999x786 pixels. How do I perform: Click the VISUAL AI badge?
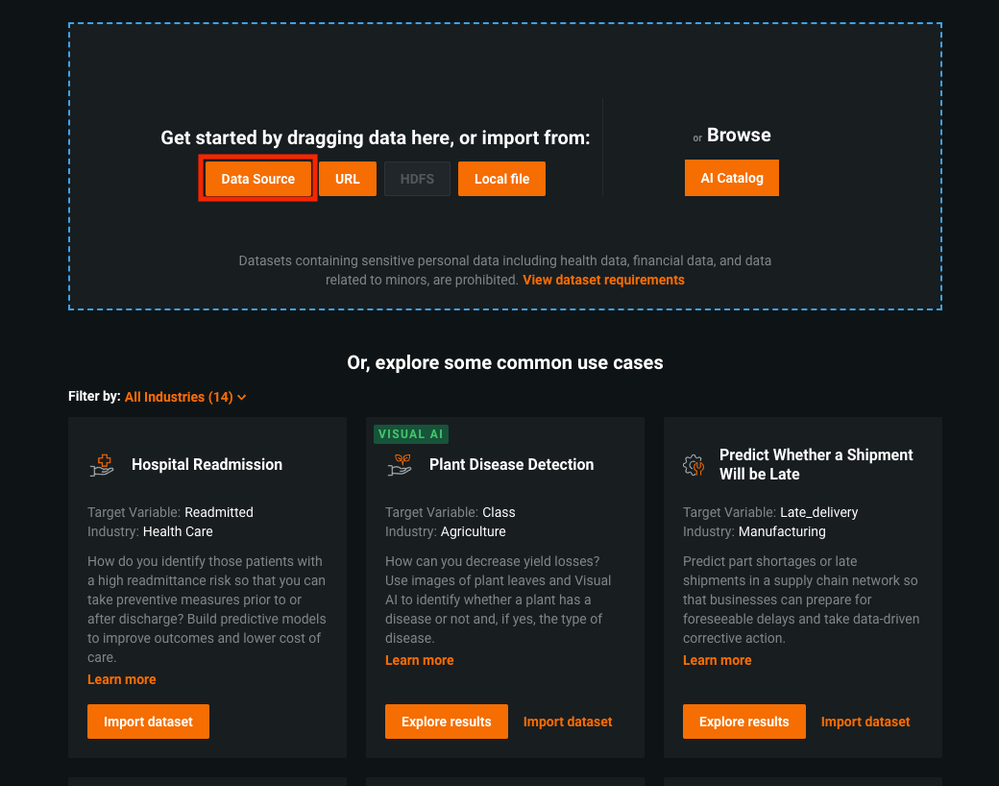(x=411, y=434)
